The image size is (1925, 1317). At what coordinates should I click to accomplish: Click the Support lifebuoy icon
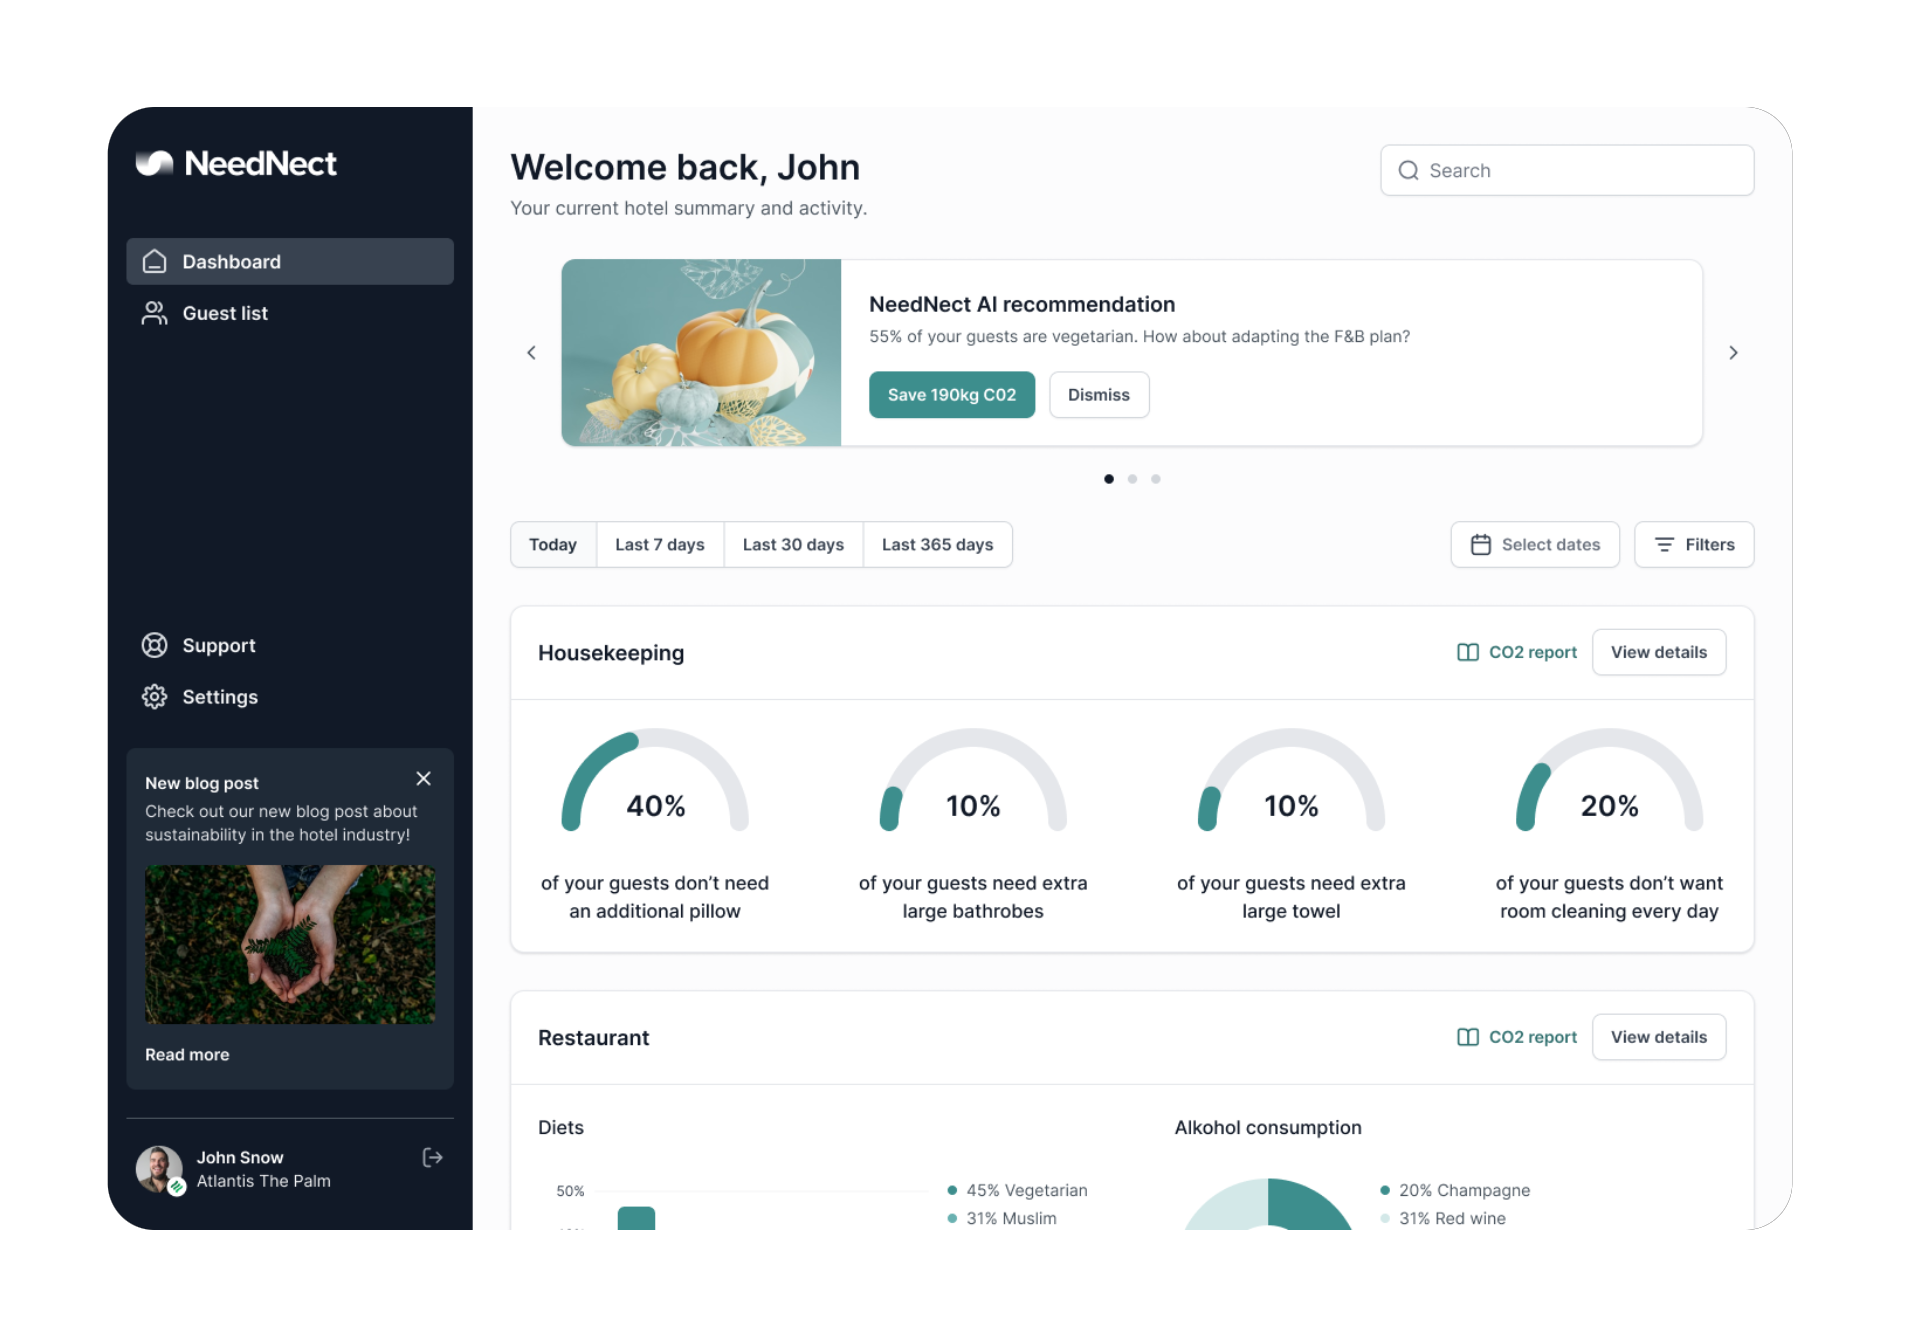pos(154,645)
